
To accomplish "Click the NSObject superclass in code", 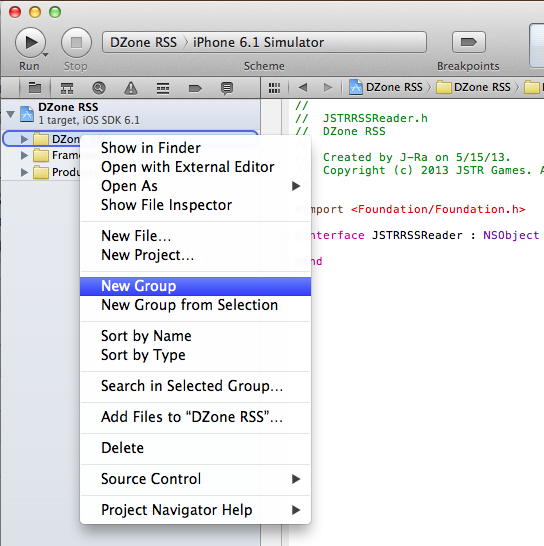I will click(511, 235).
